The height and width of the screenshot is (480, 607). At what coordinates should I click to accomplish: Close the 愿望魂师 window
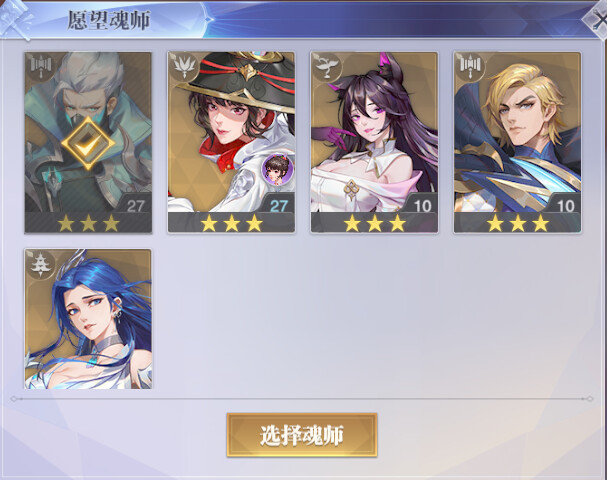[x=597, y=19]
